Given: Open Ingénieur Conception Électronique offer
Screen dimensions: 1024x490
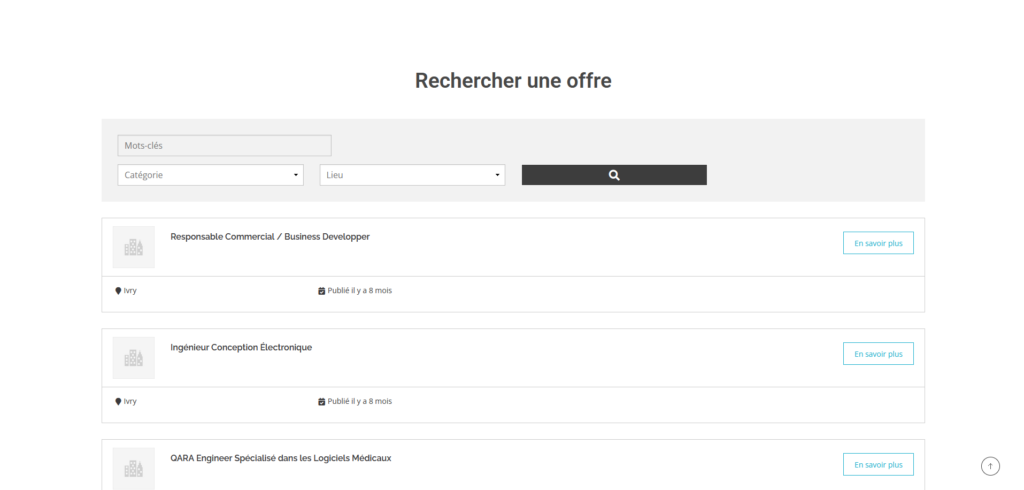Looking at the screenshot, I should click(x=241, y=348).
